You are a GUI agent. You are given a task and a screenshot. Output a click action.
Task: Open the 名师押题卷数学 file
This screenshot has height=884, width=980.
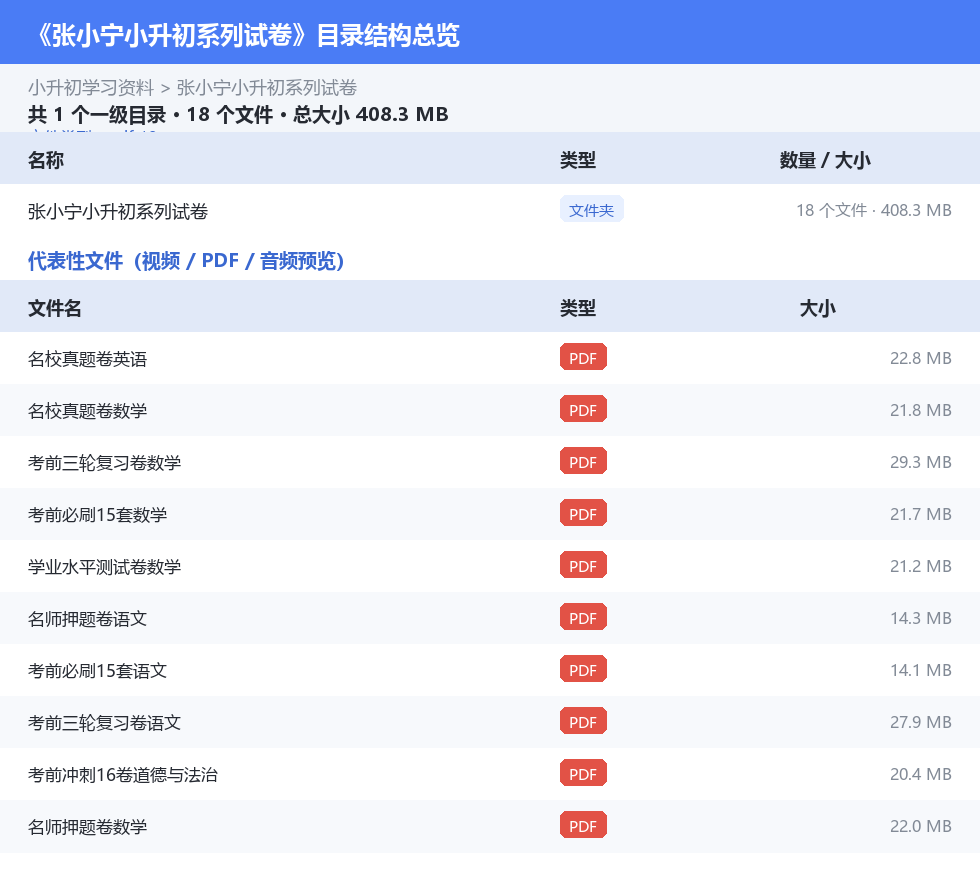click(88, 826)
